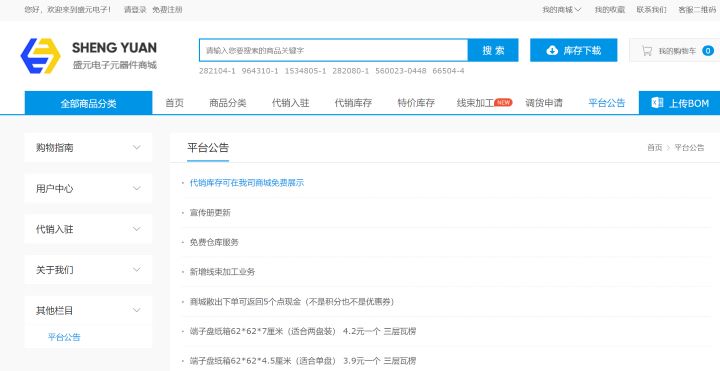This screenshot has height=371, width=720.
Task: Click the 库存下载 button
Action: tap(574, 50)
